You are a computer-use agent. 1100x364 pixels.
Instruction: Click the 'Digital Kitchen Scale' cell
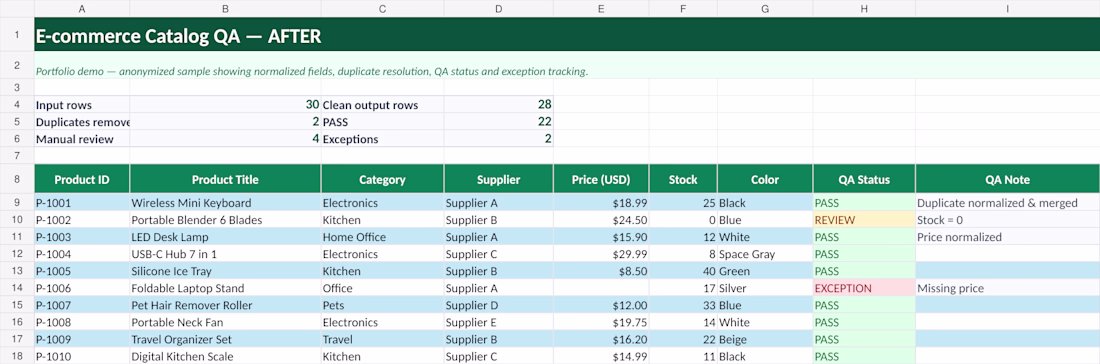click(x=225, y=356)
